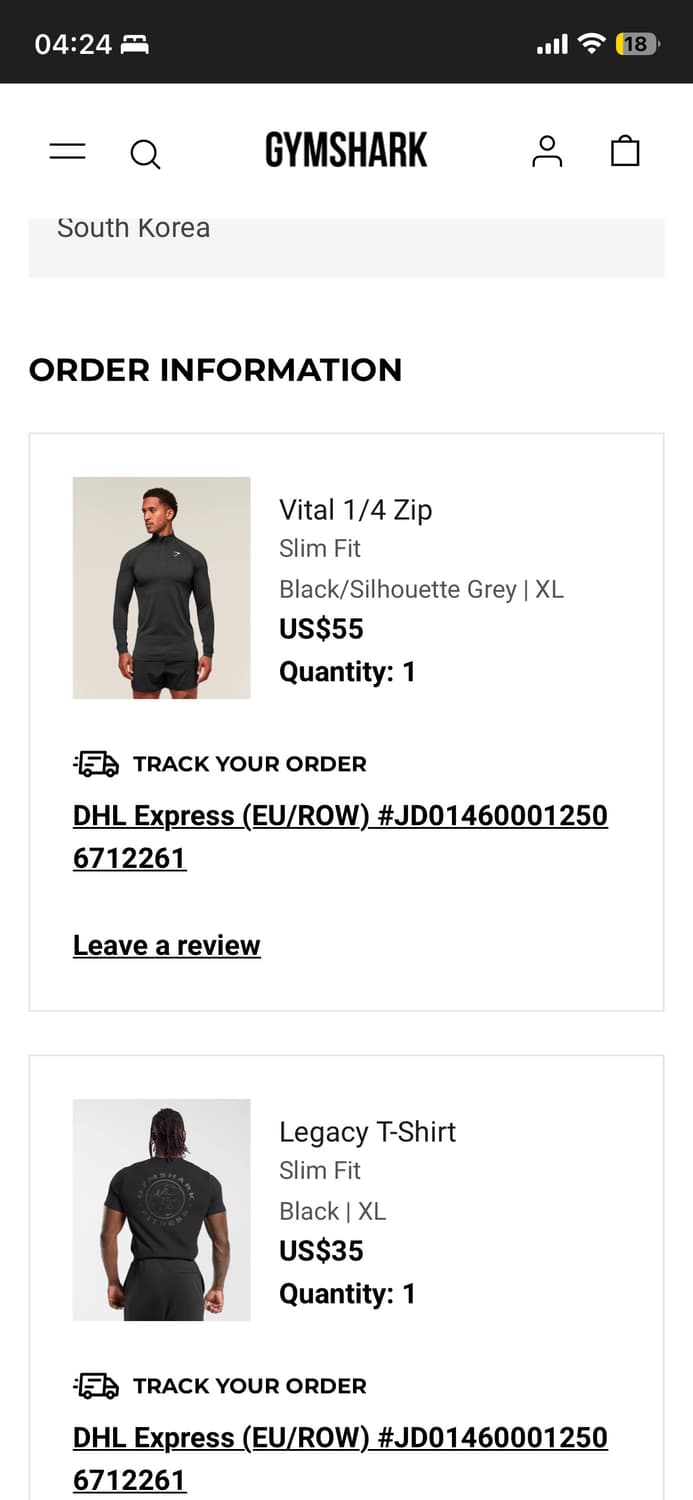Open the DHL Express tracking link for Vital 1/4 Zip
Image resolution: width=693 pixels, height=1500 pixels.
point(340,836)
